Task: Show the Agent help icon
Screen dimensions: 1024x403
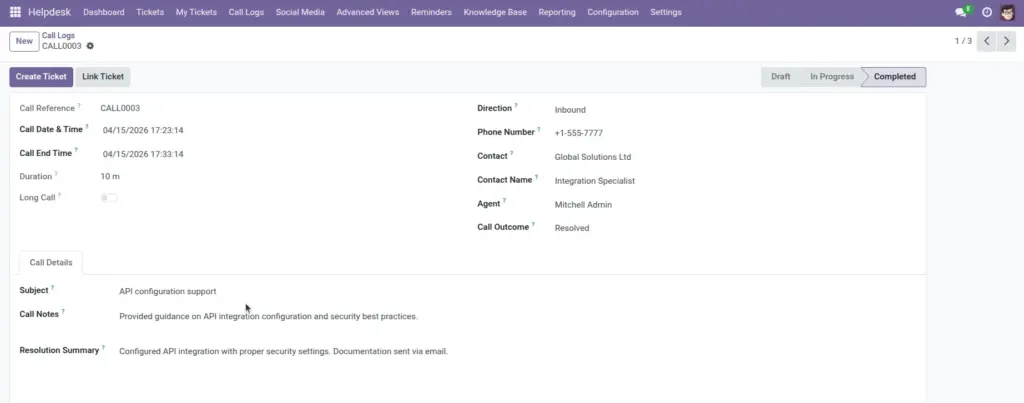Action: [504, 201]
